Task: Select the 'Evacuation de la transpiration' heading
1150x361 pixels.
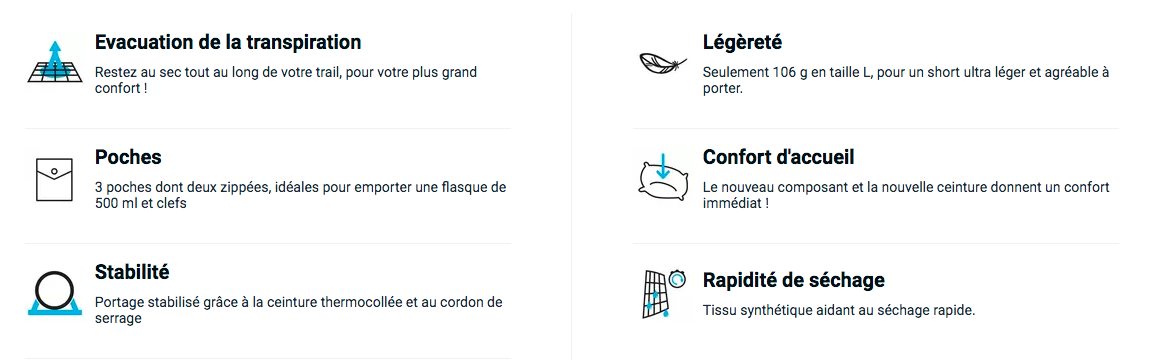Action: [227, 42]
